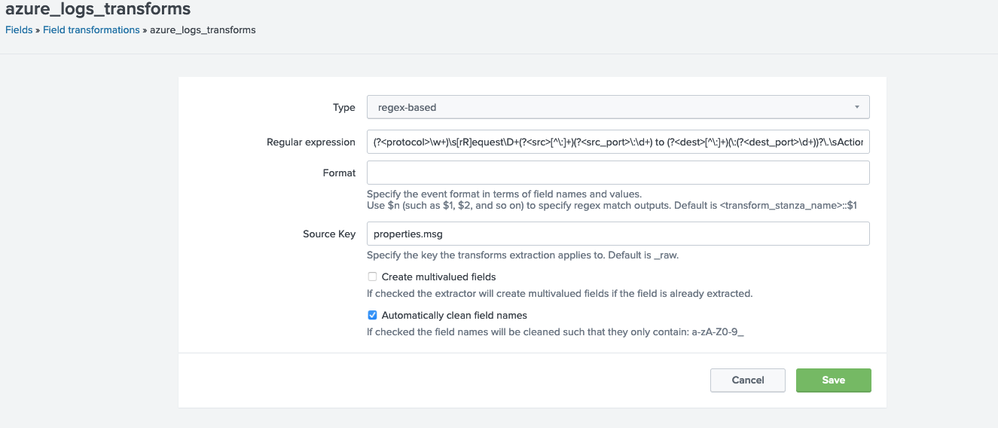Viewport: 998px width, 428px height.
Task: Navigate to Field transformations breadcrumb link
Action: (91, 30)
